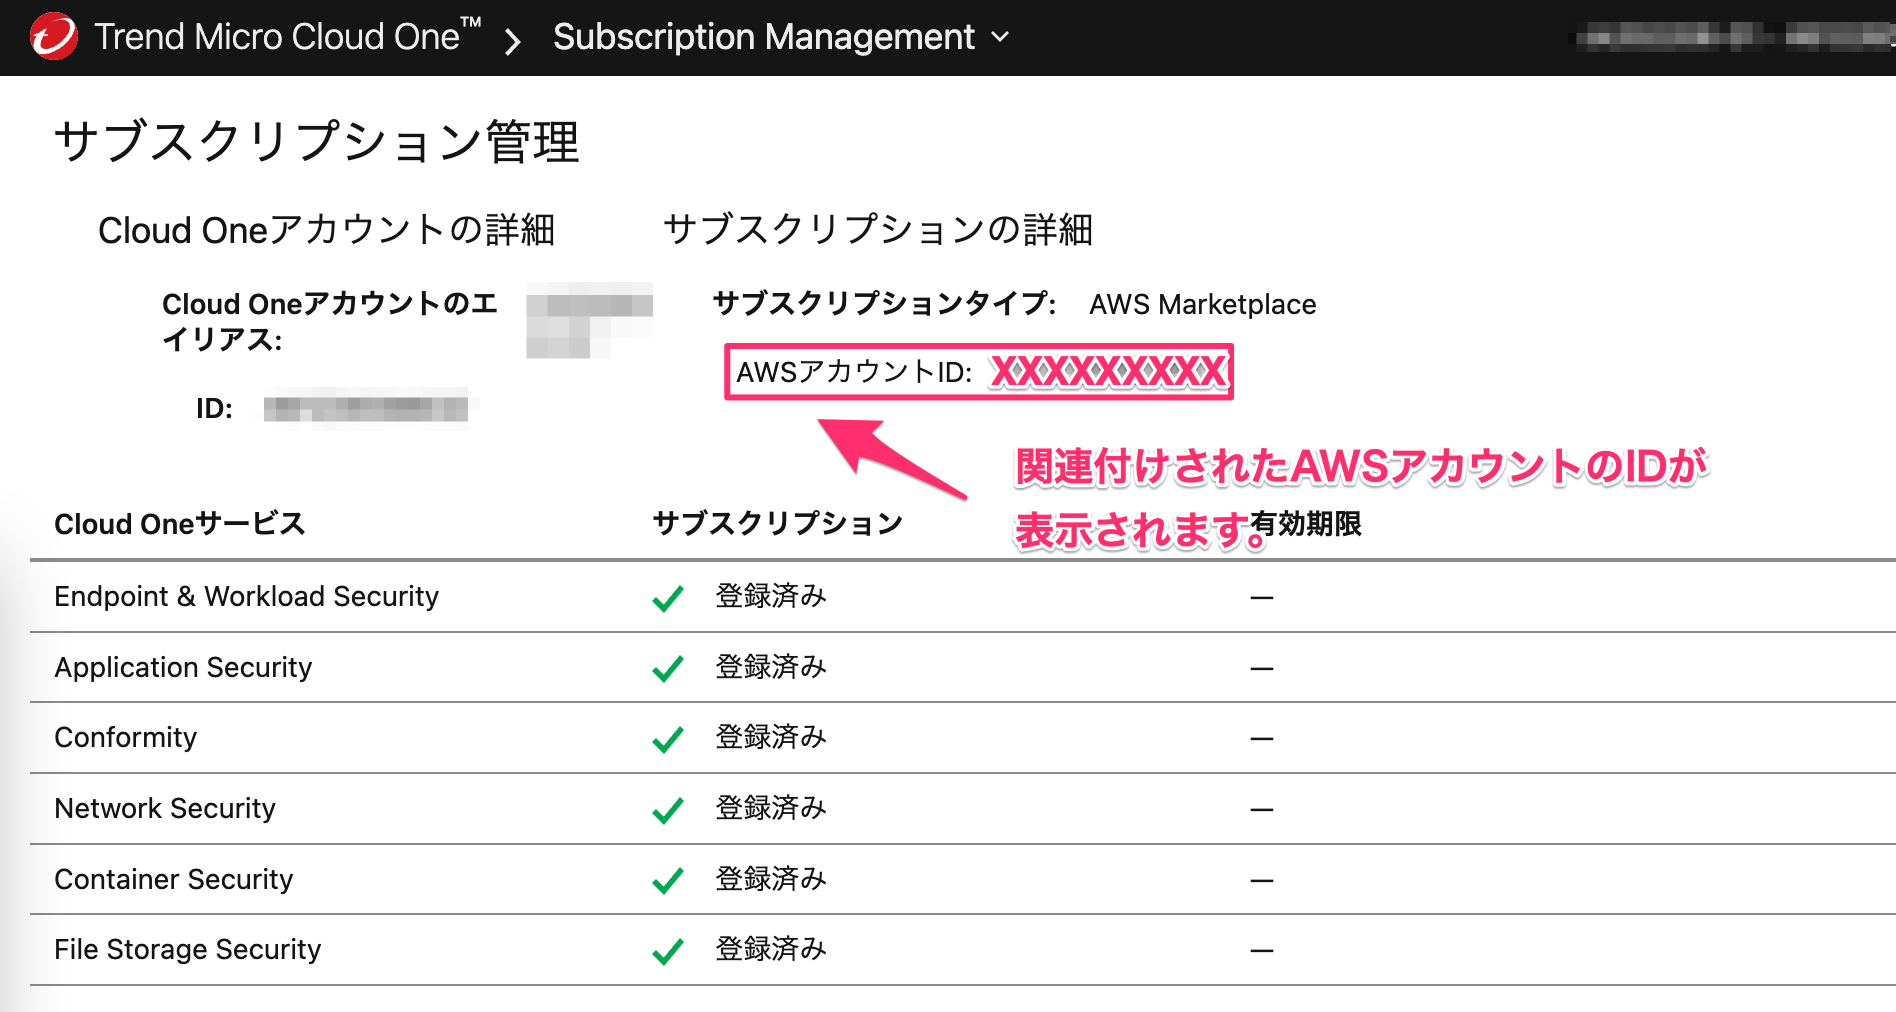Click the サブスクリプション column header

[776, 521]
